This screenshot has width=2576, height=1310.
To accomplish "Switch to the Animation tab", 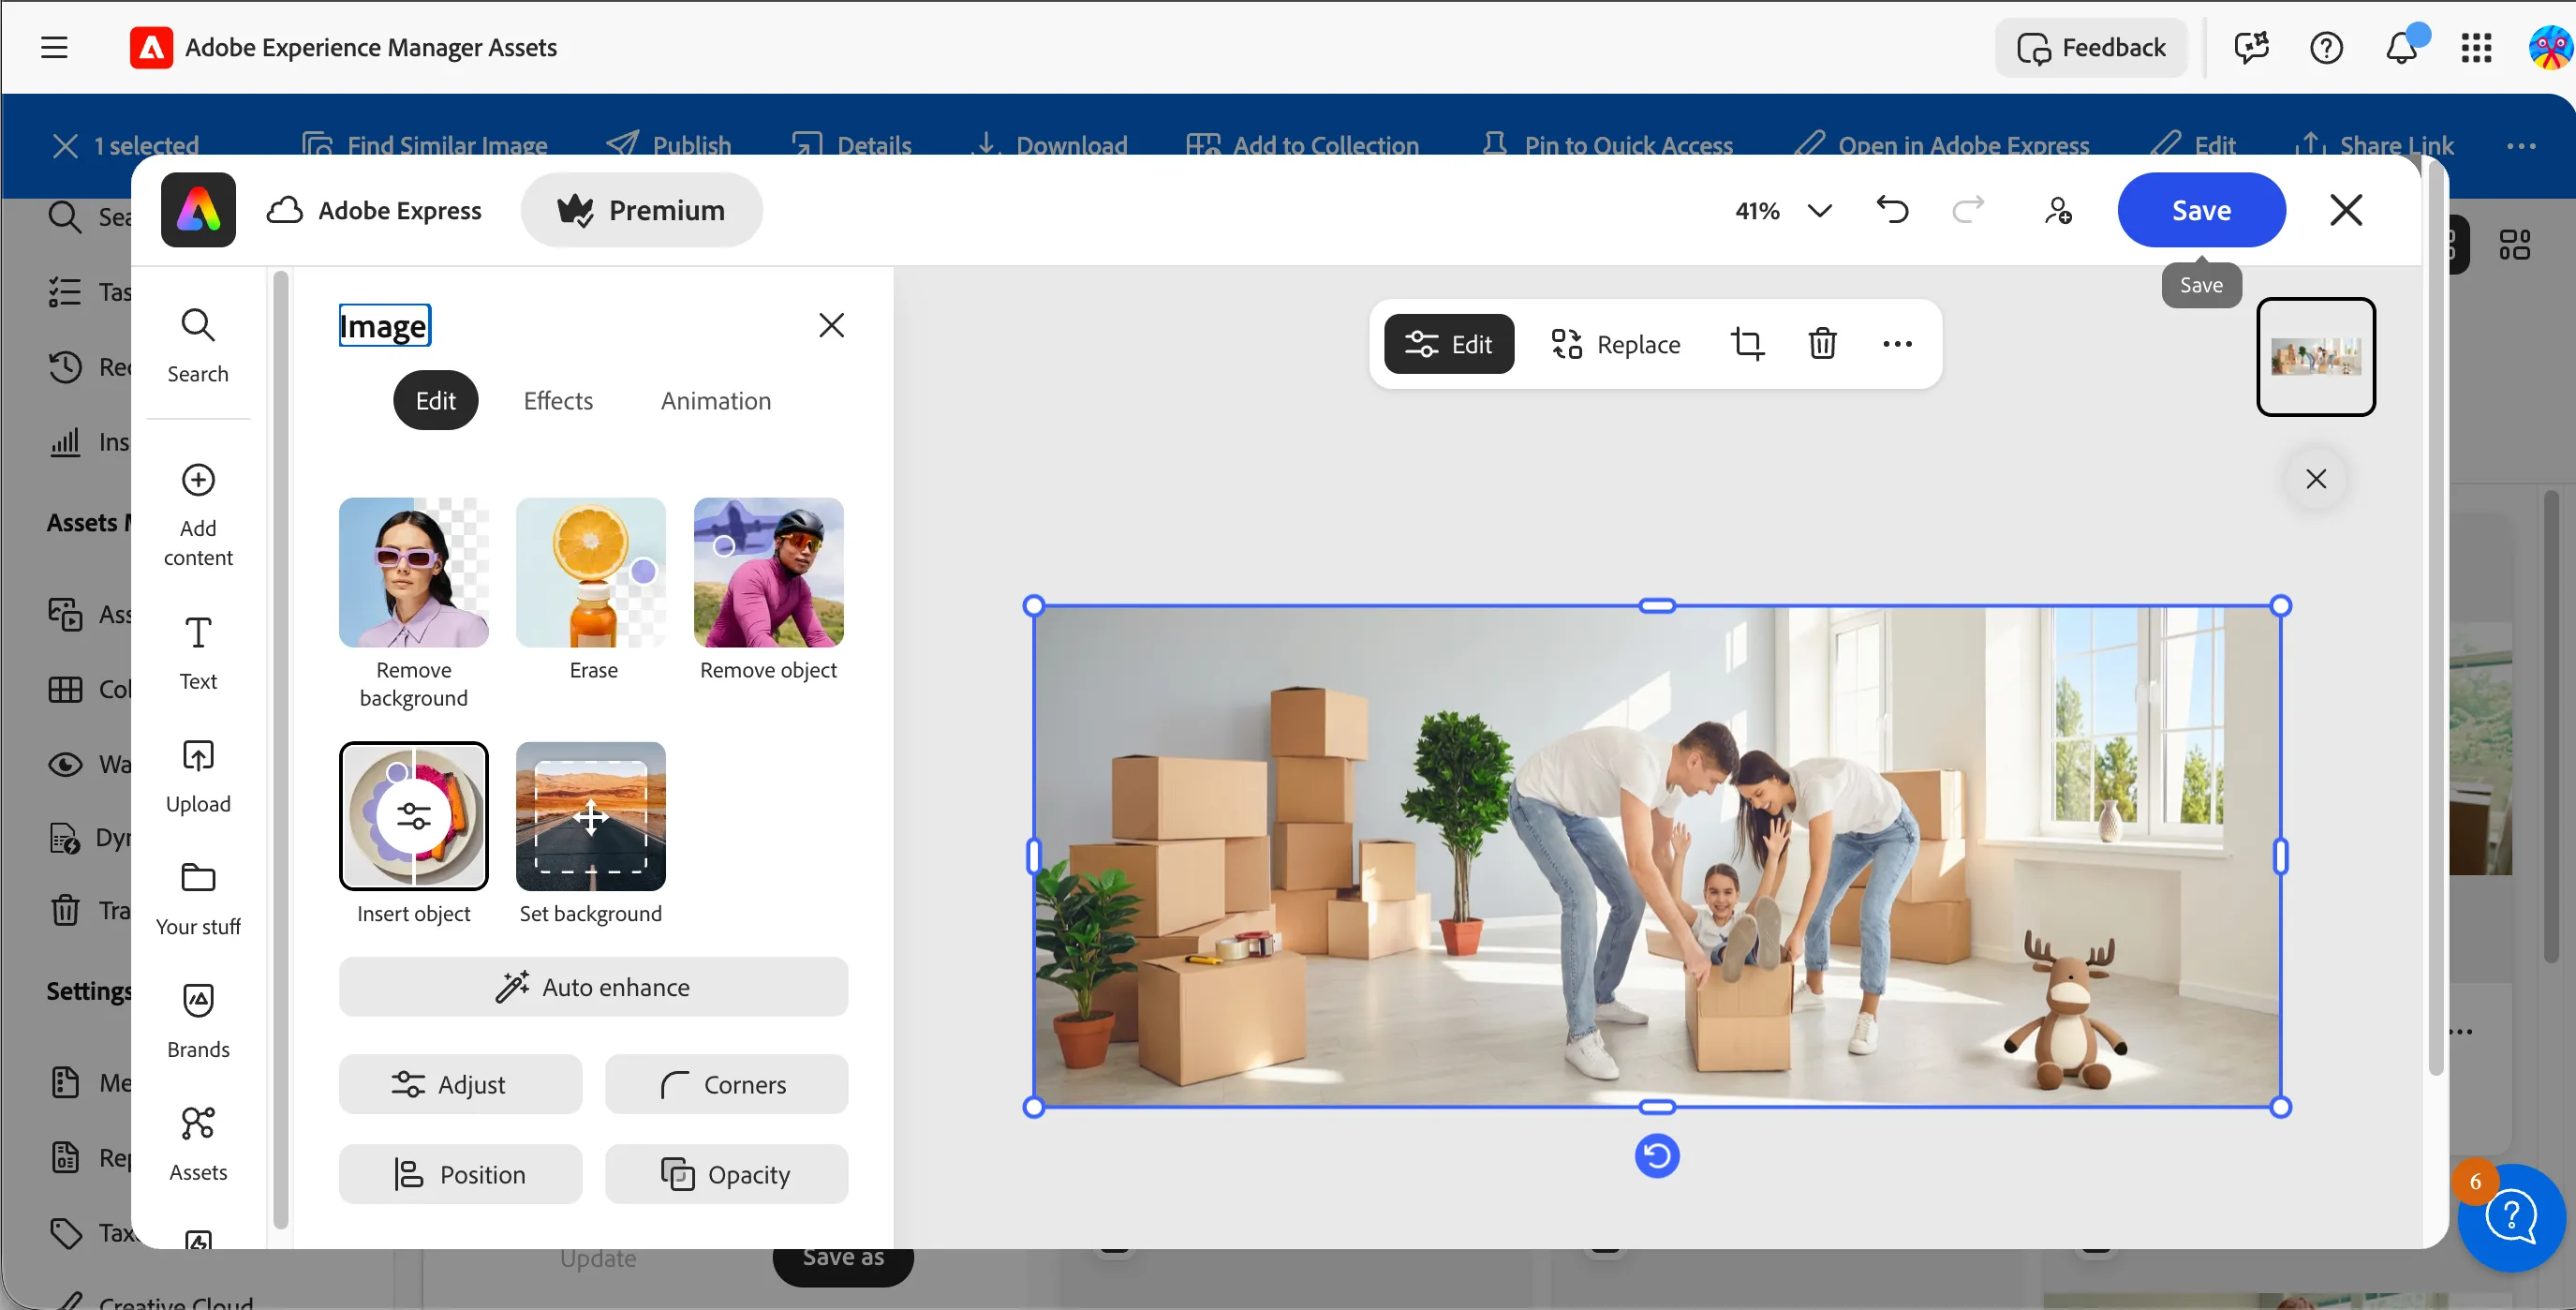I will tap(716, 401).
